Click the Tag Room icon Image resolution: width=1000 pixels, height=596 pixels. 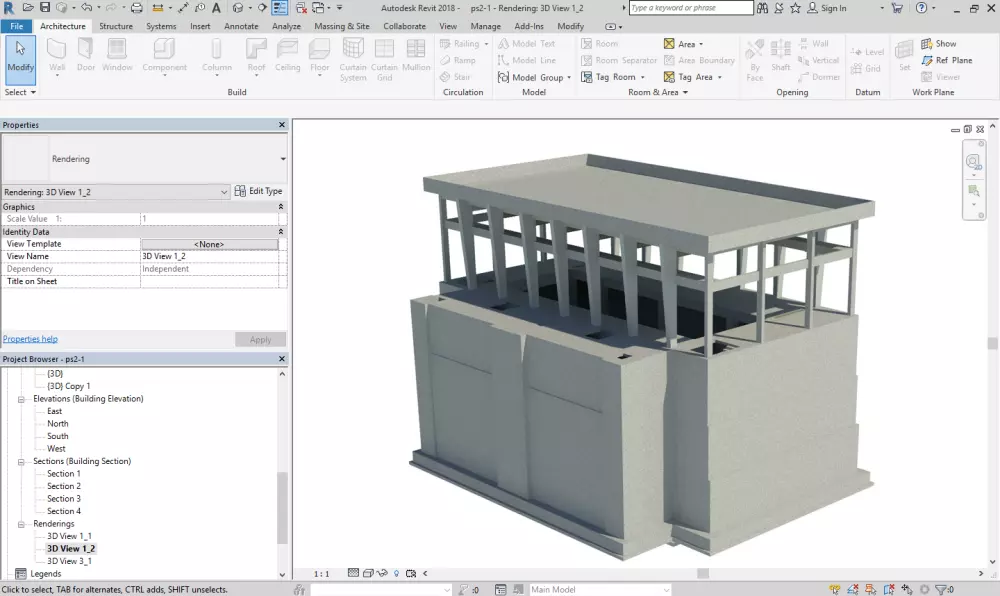587,77
